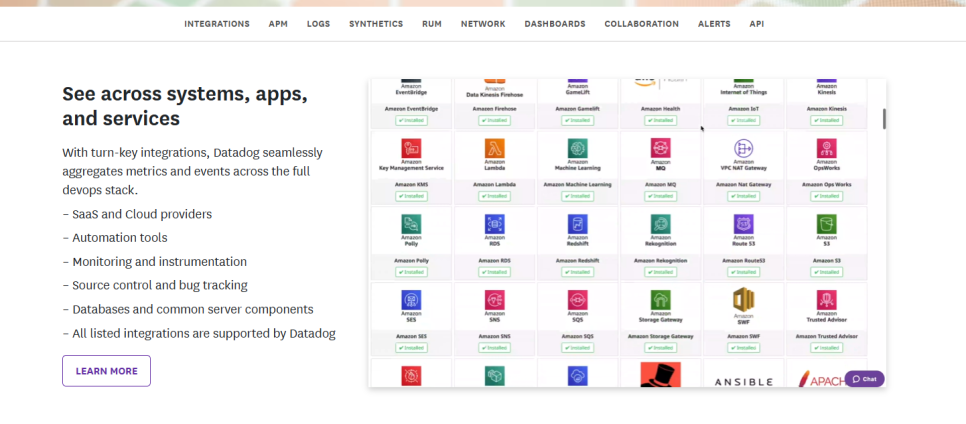Open the INTEGRATIONS nav tab
966x424 pixels.
click(x=217, y=24)
